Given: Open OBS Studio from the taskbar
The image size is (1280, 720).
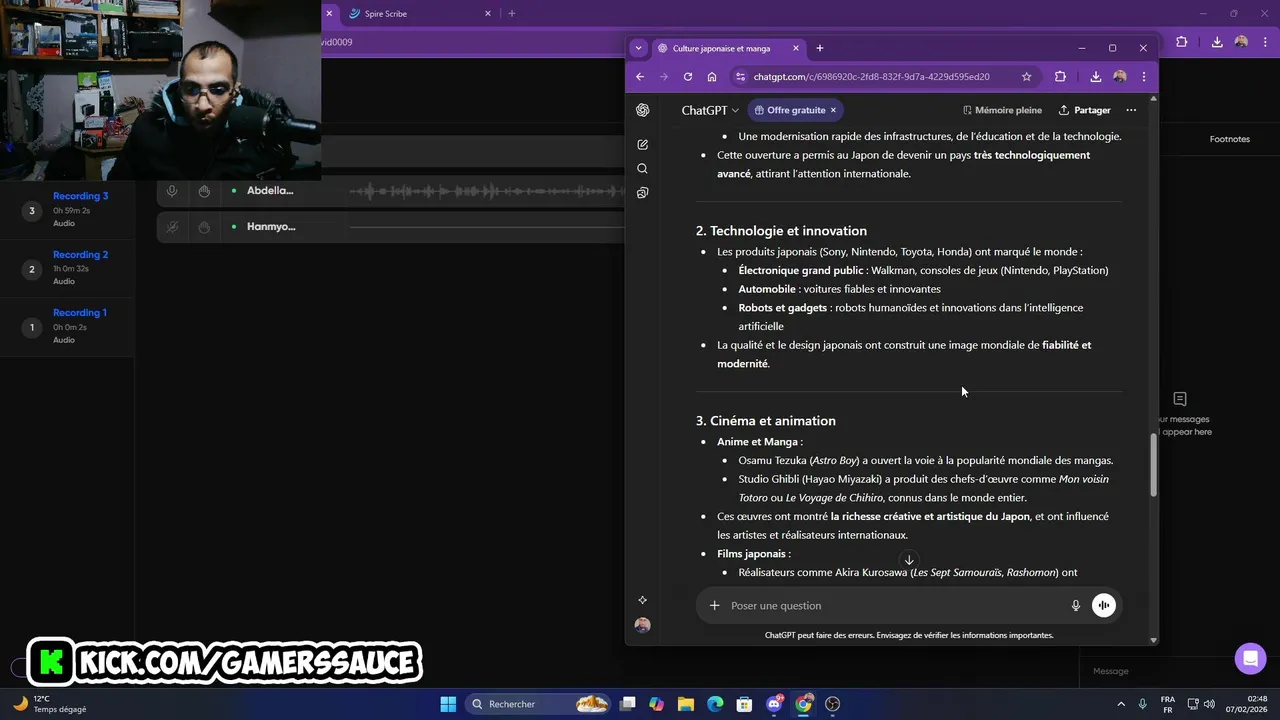Looking at the screenshot, I should click(832, 704).
